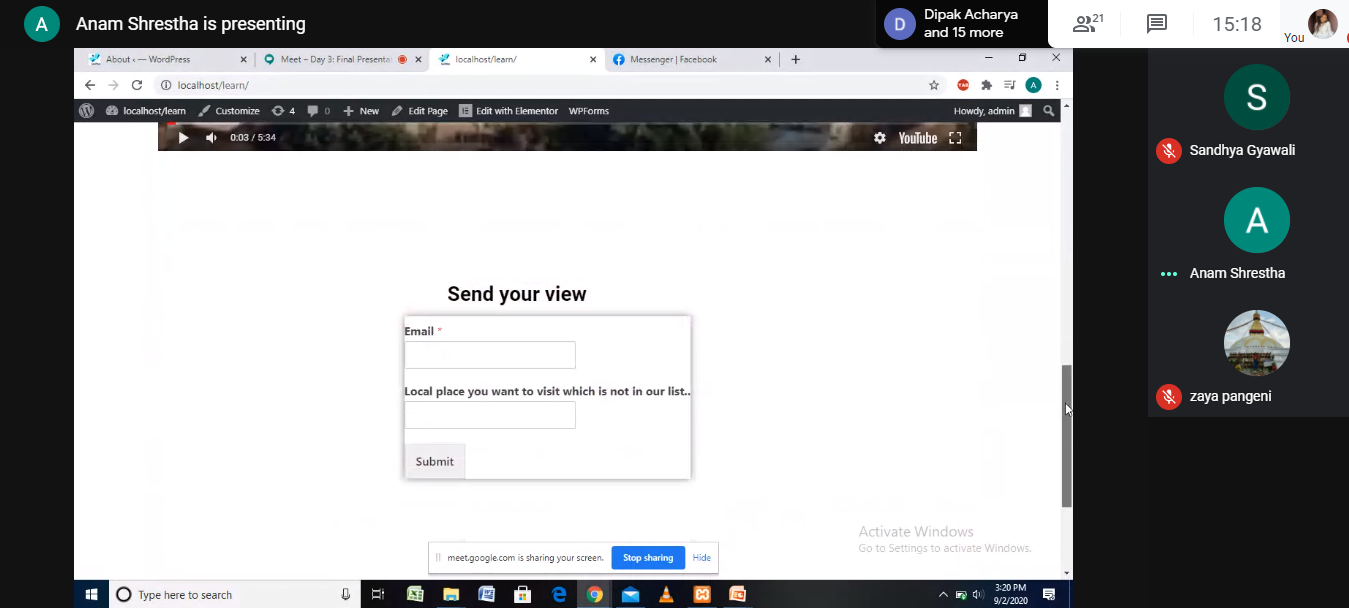Hide the screen sharing notification
1349x608 pixels.
coord(702,558)
